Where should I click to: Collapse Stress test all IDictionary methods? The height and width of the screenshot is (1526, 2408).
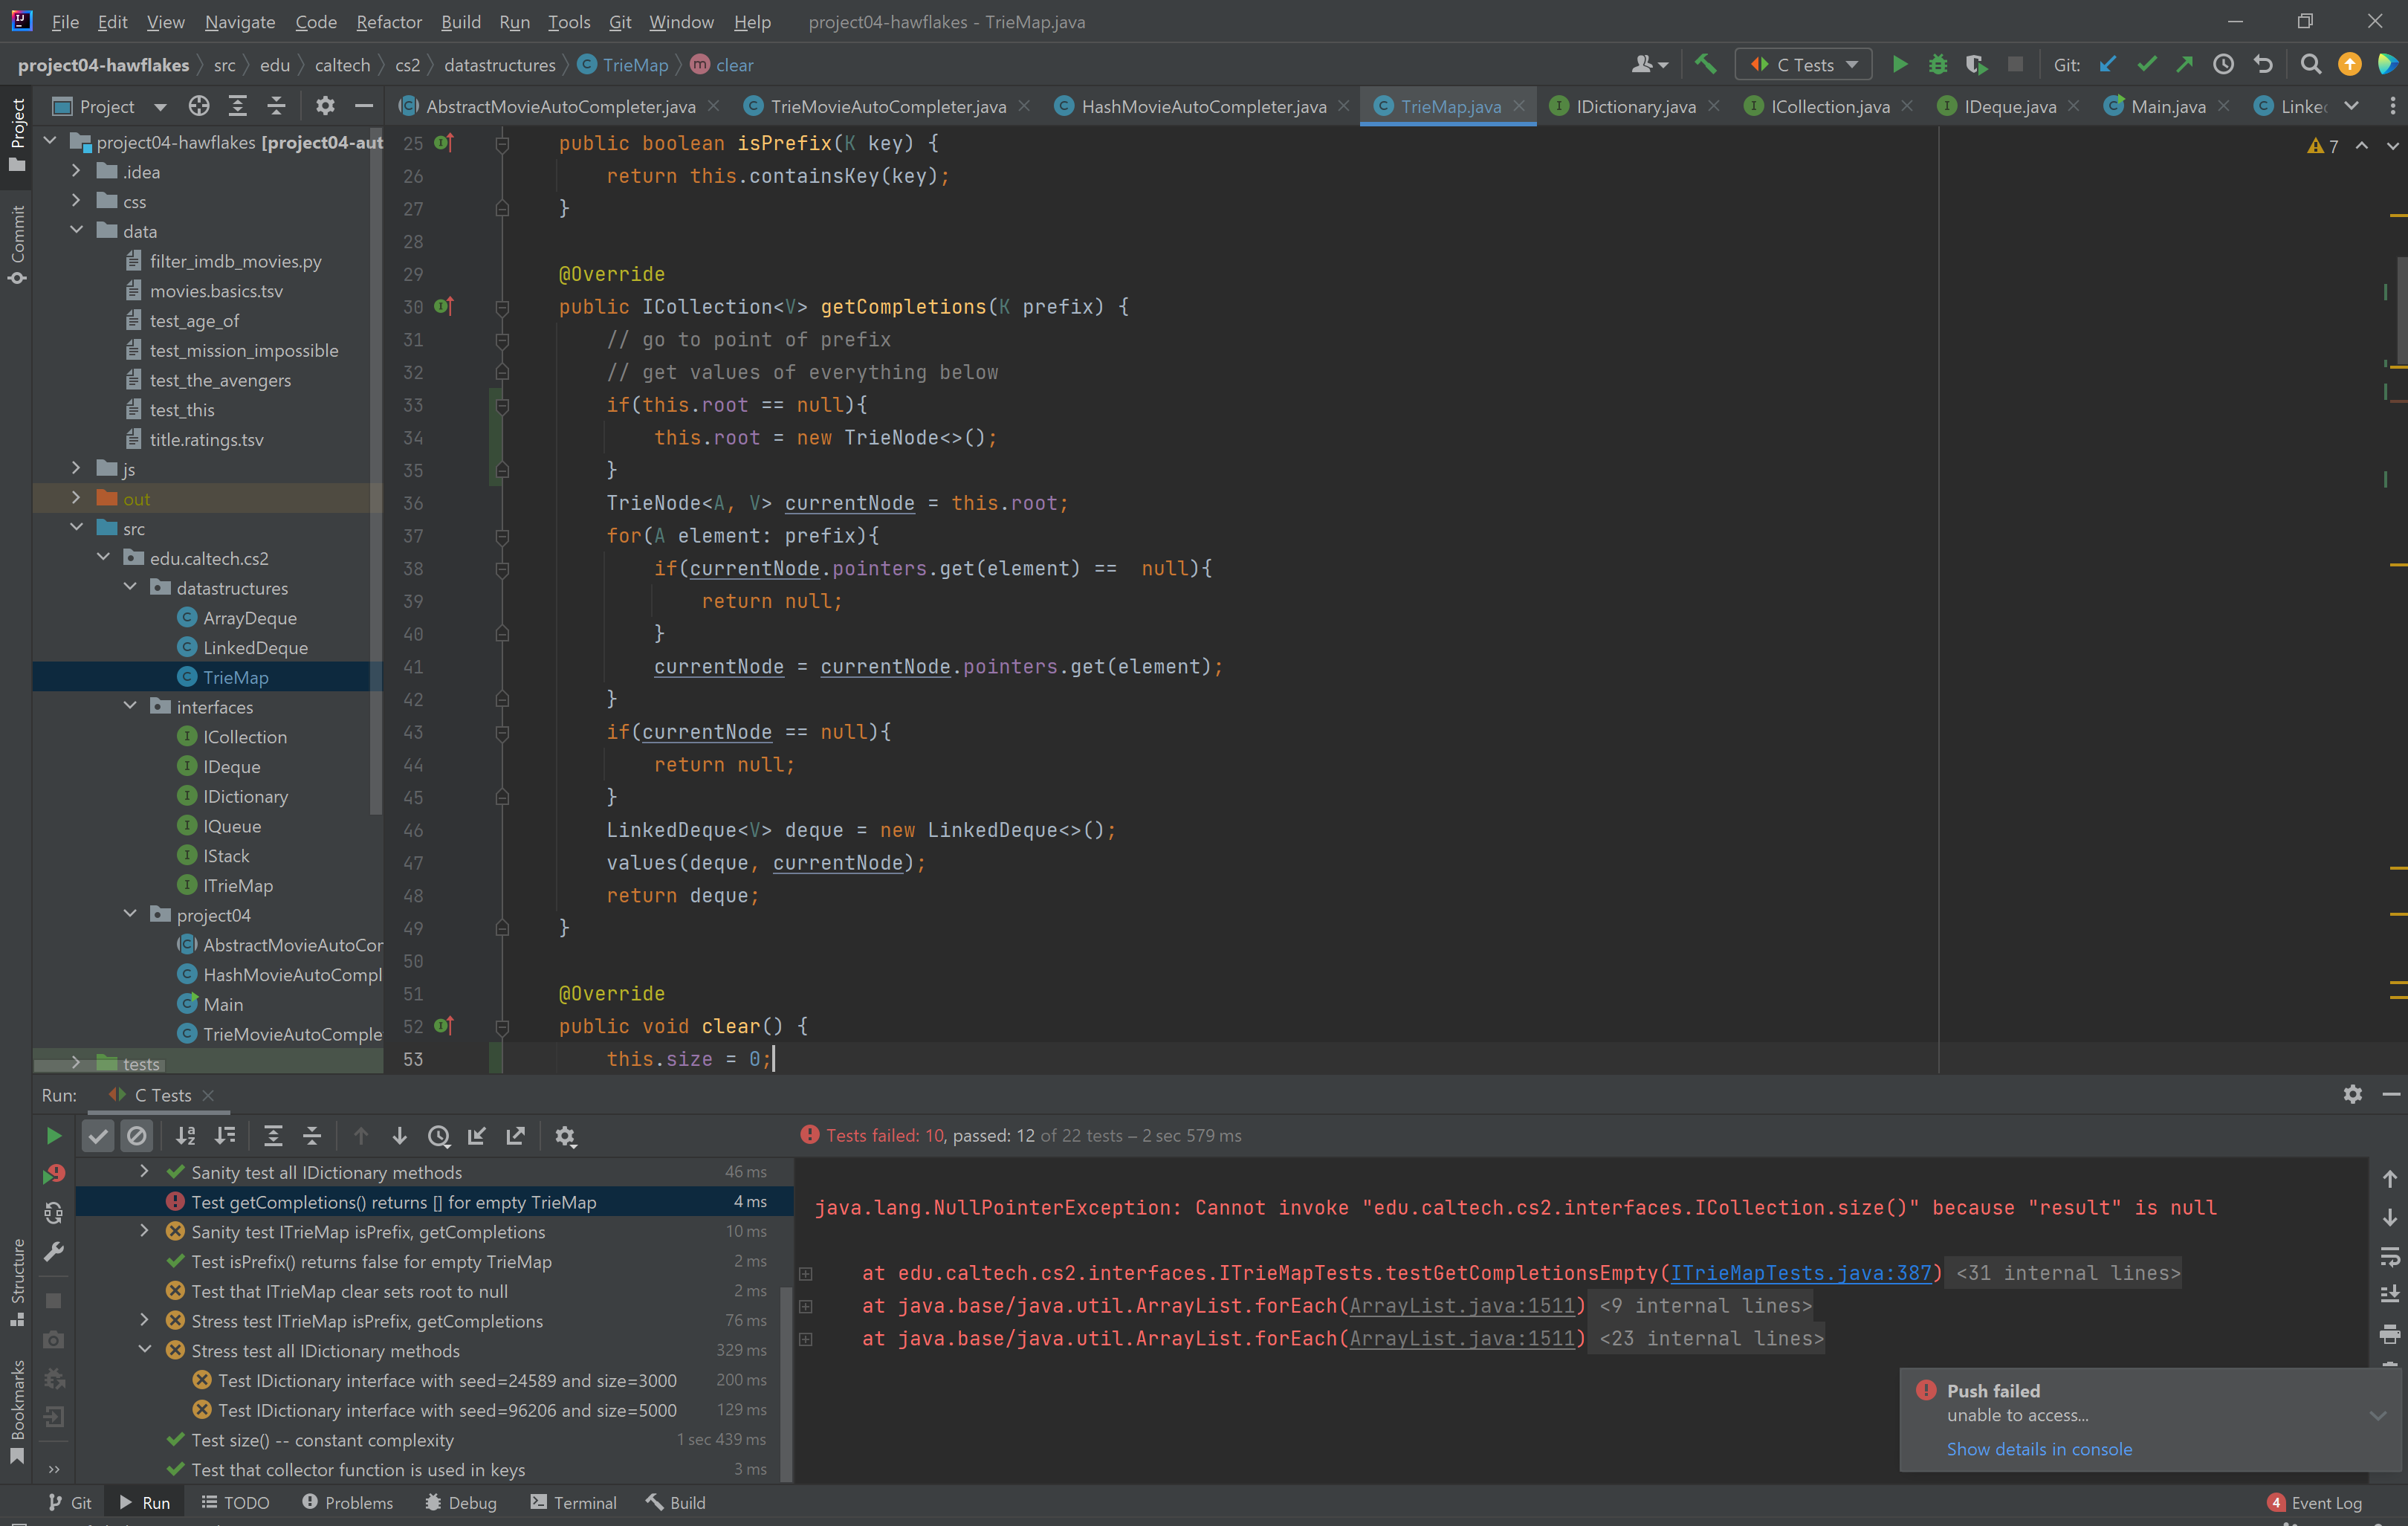(144, 1350)
